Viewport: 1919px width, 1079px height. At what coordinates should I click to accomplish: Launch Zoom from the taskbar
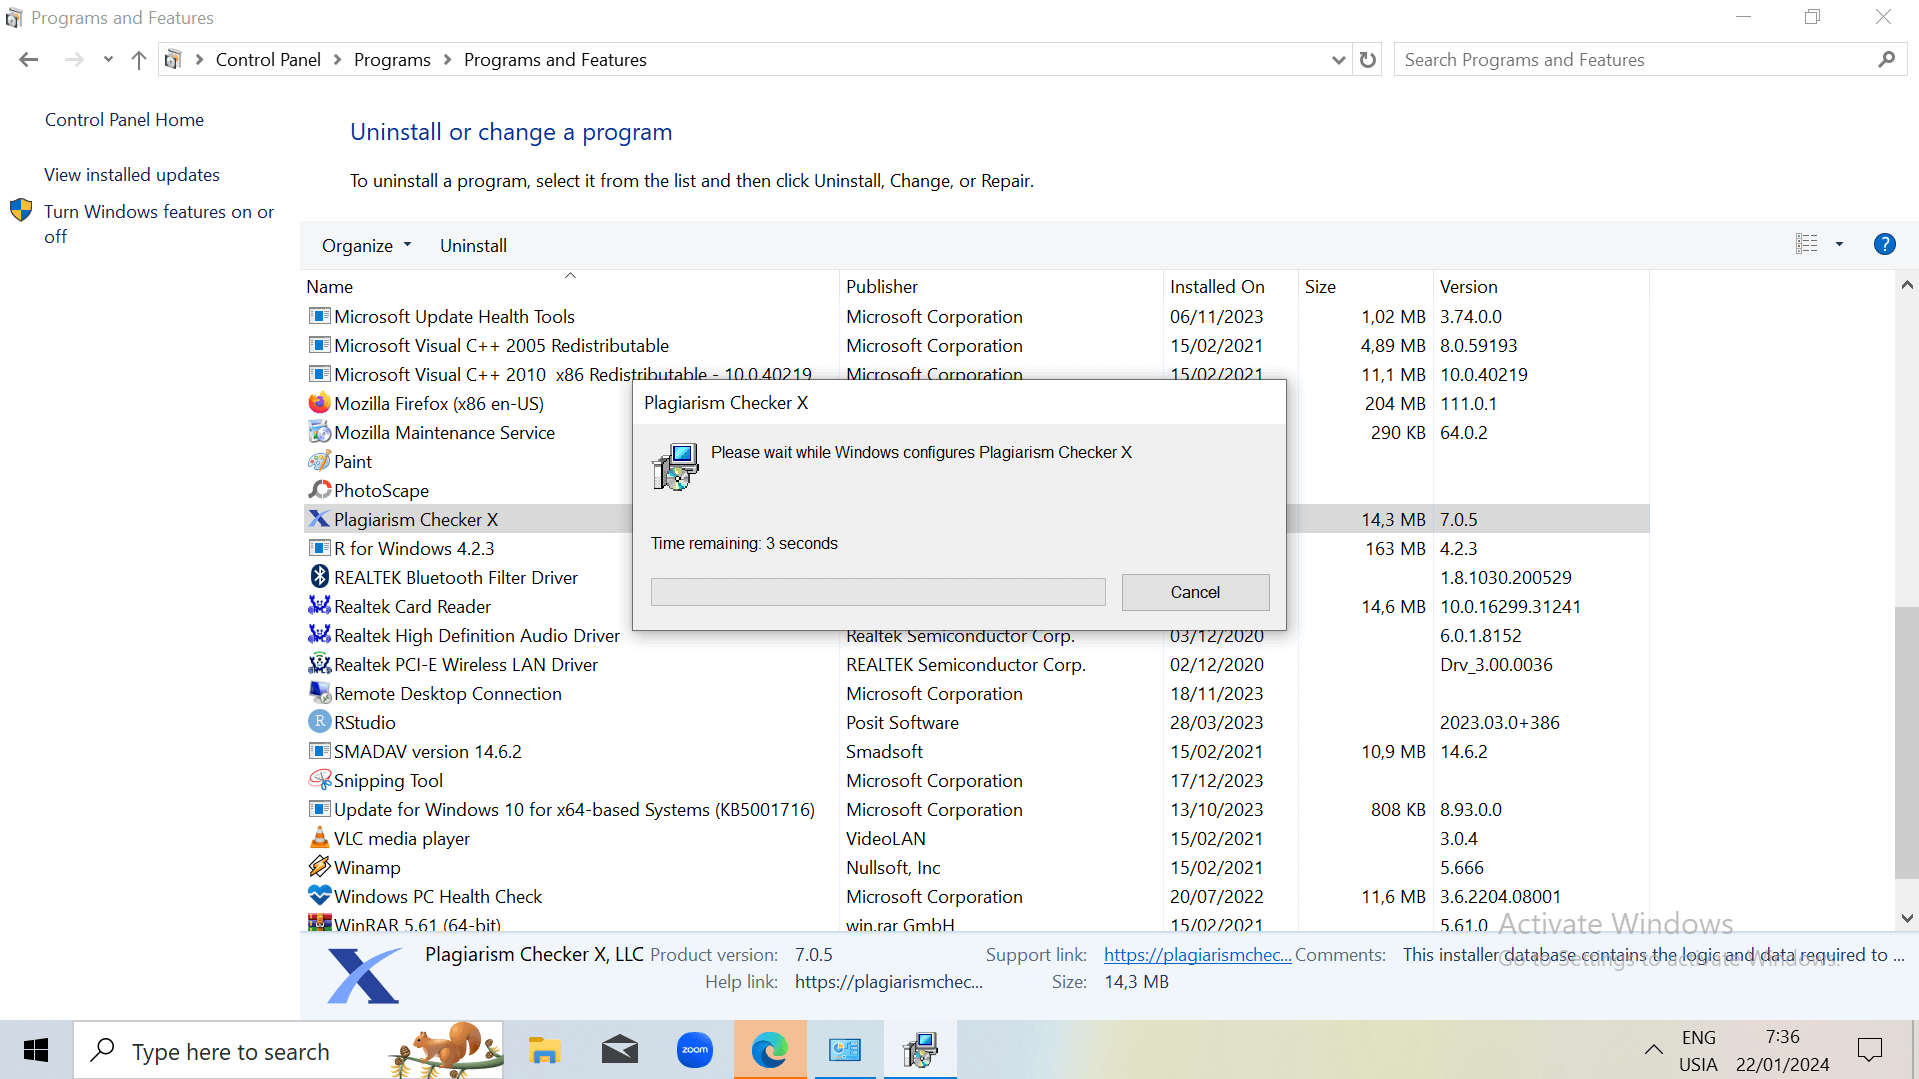(695, 1050)
